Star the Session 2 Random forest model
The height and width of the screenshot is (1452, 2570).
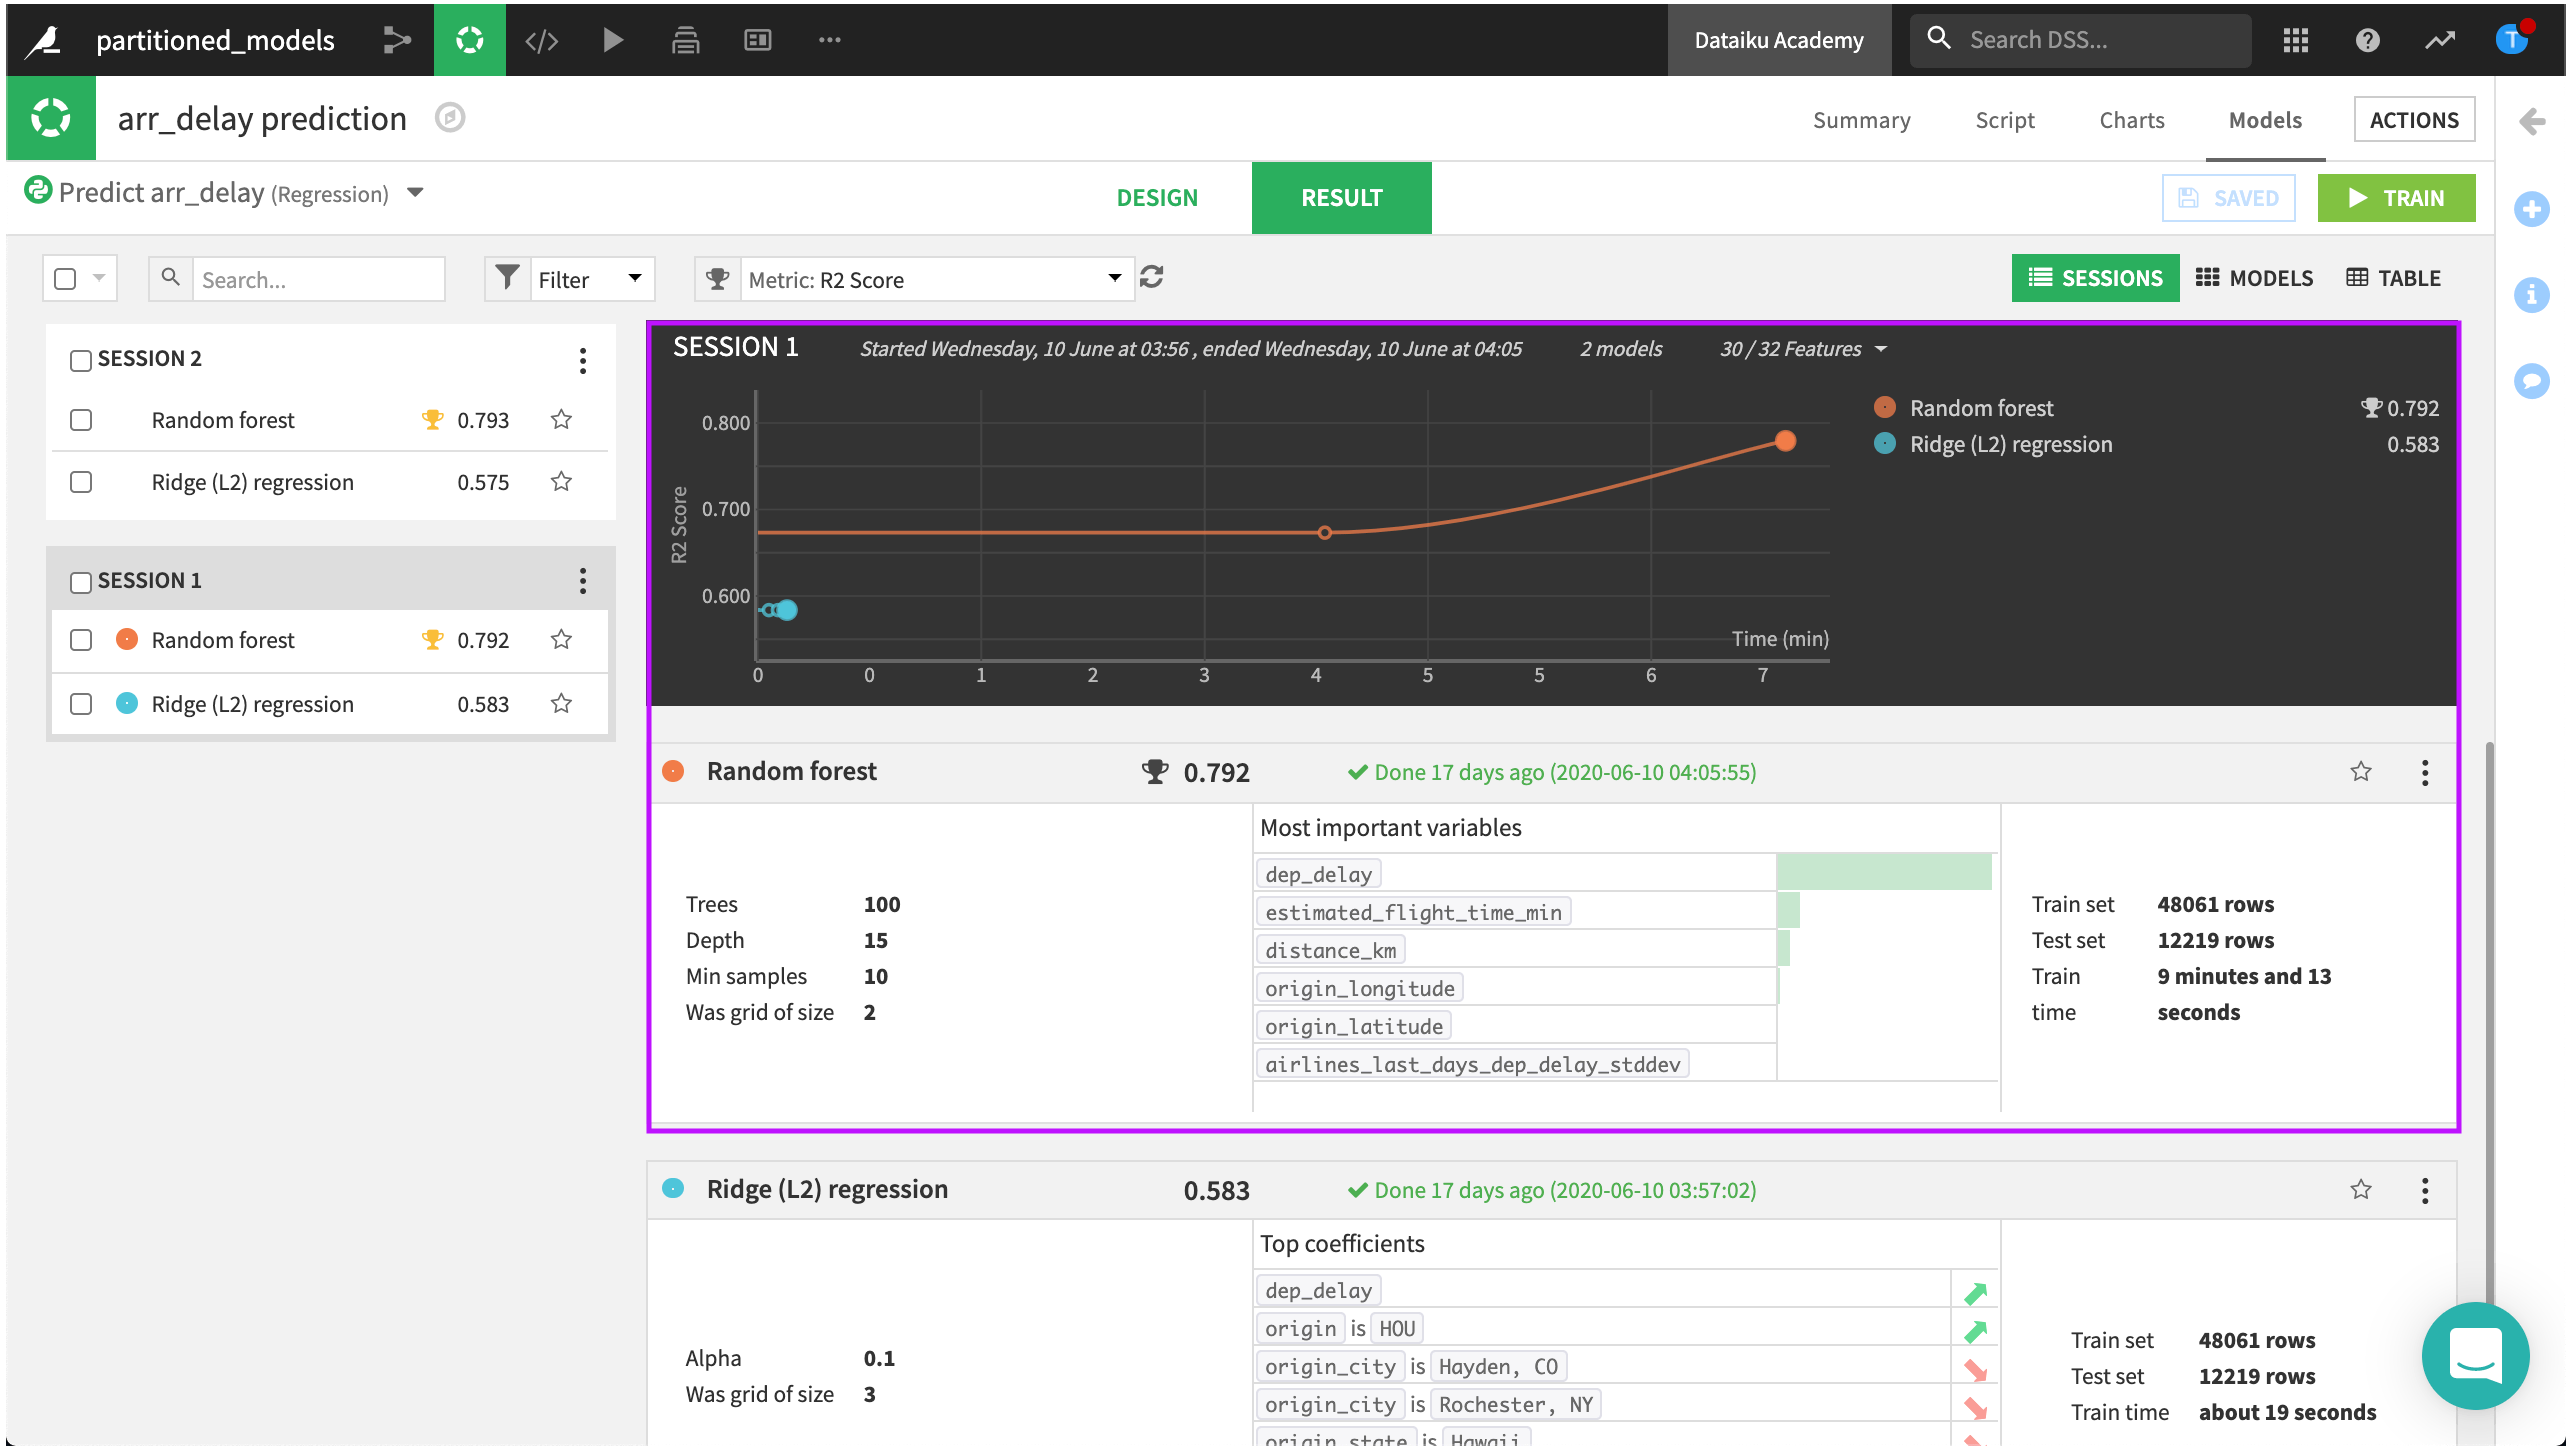pos(561,420)
